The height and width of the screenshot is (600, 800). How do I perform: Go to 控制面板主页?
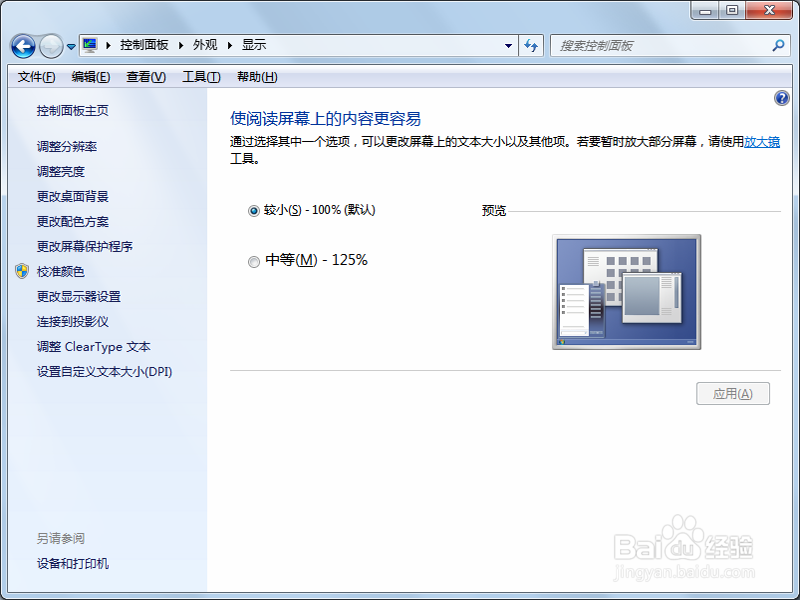pyautogui.click(x=72, y=111)
